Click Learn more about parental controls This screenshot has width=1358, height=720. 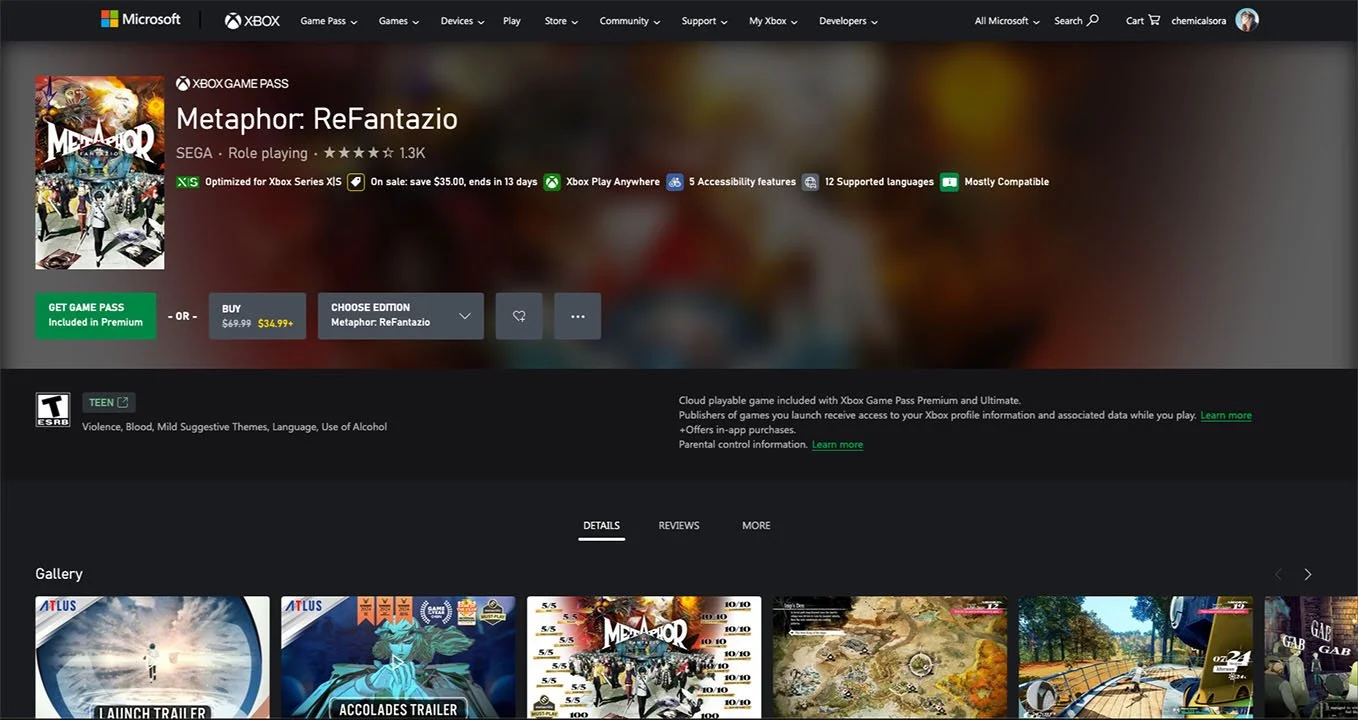click(837, 444)
